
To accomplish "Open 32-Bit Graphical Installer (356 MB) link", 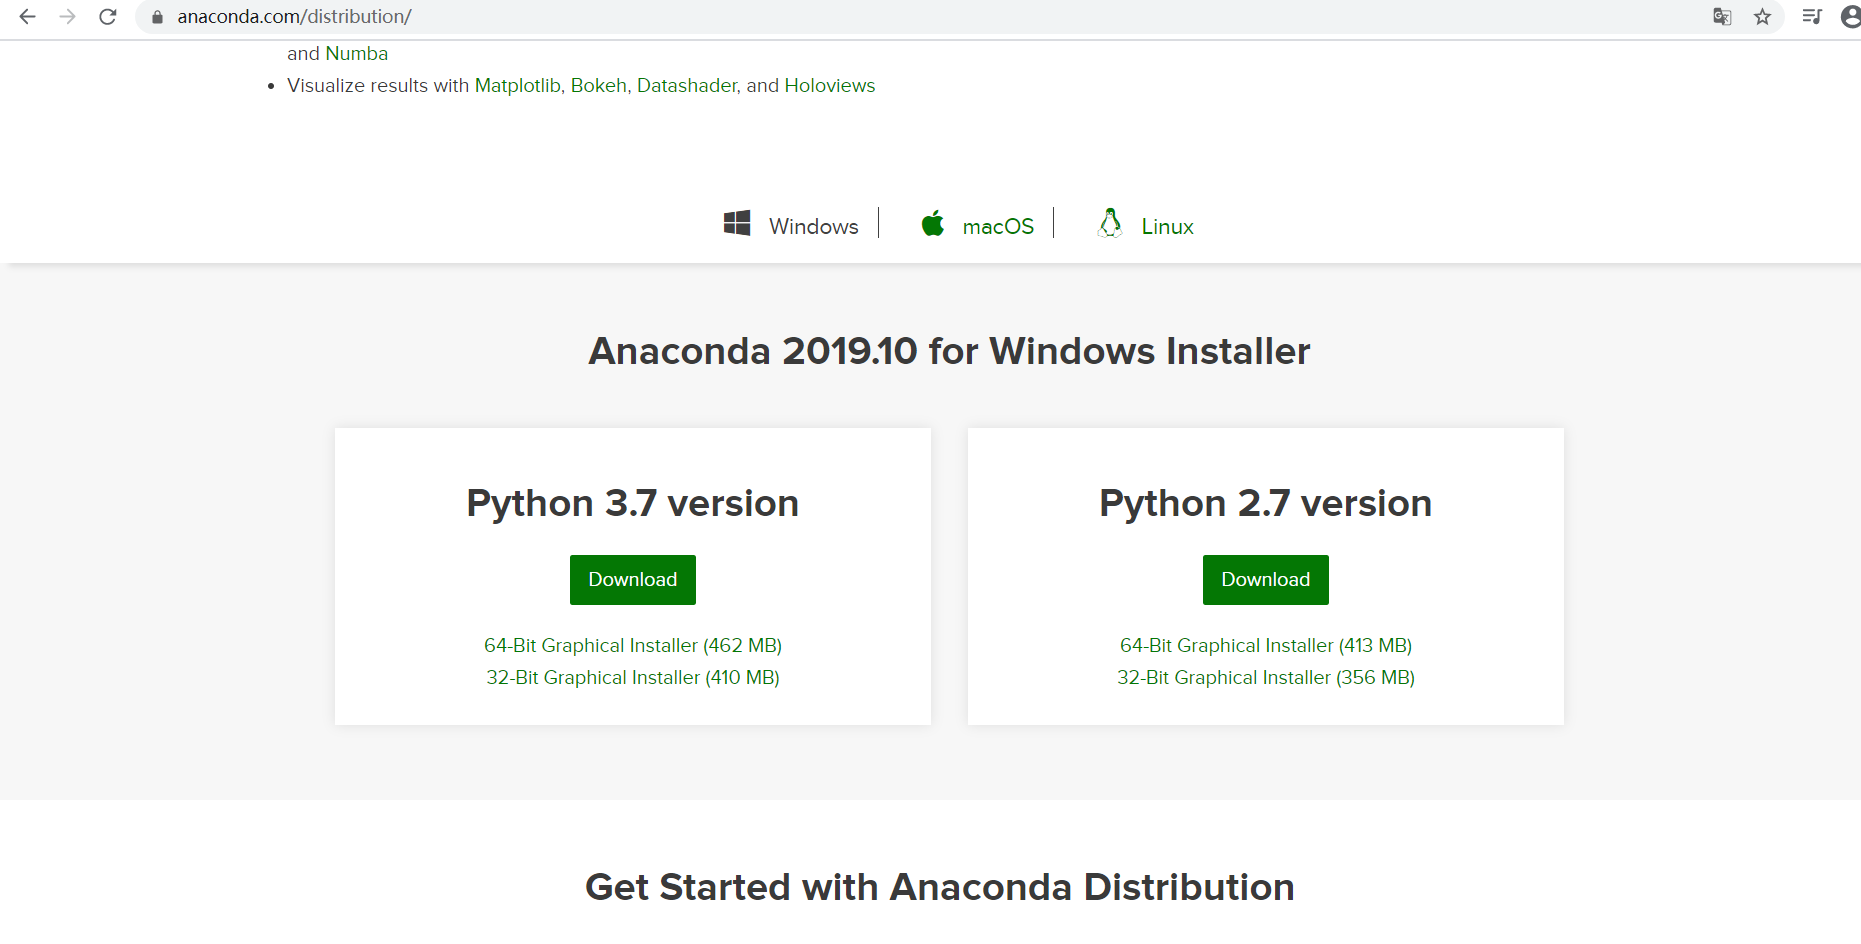I will coord(1266,678).
